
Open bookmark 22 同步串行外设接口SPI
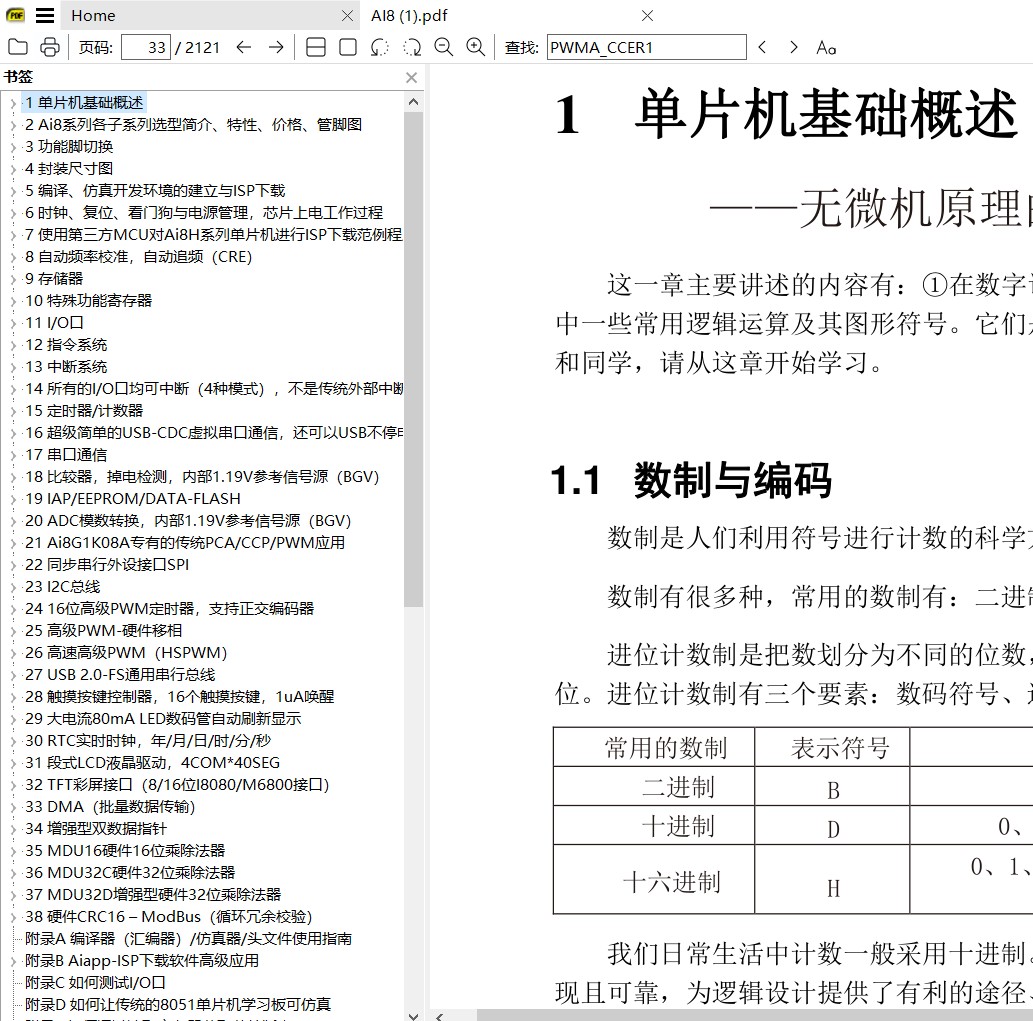pos(107,565)
